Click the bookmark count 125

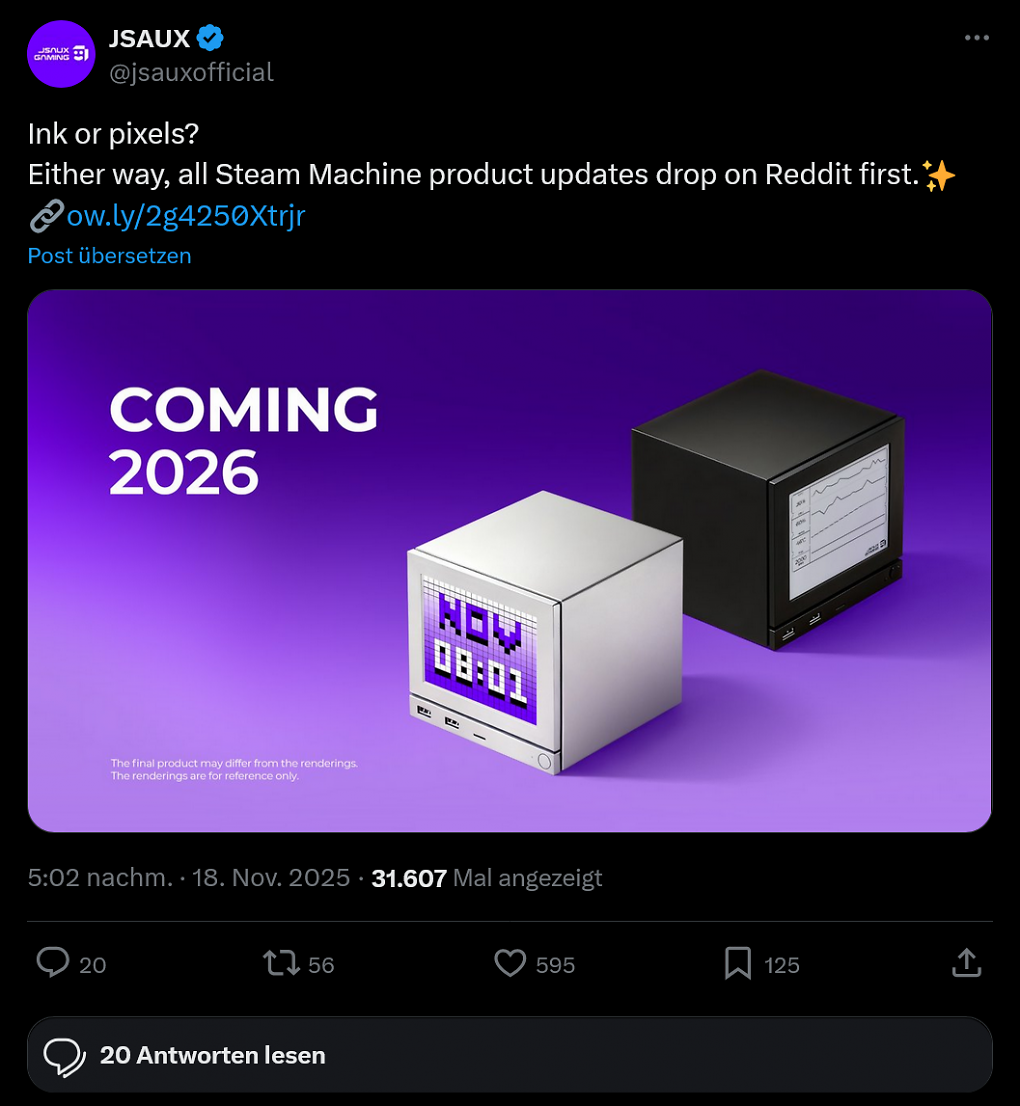pos(782,965)
